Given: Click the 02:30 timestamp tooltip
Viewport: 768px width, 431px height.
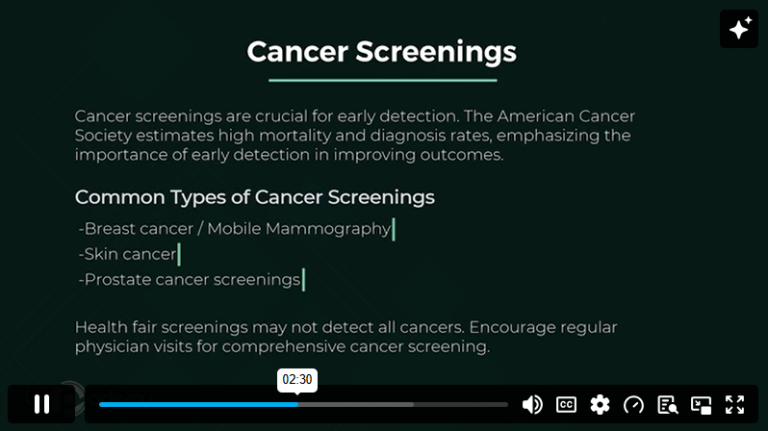Looking at the screenshot, I should [x=297, y=380].
